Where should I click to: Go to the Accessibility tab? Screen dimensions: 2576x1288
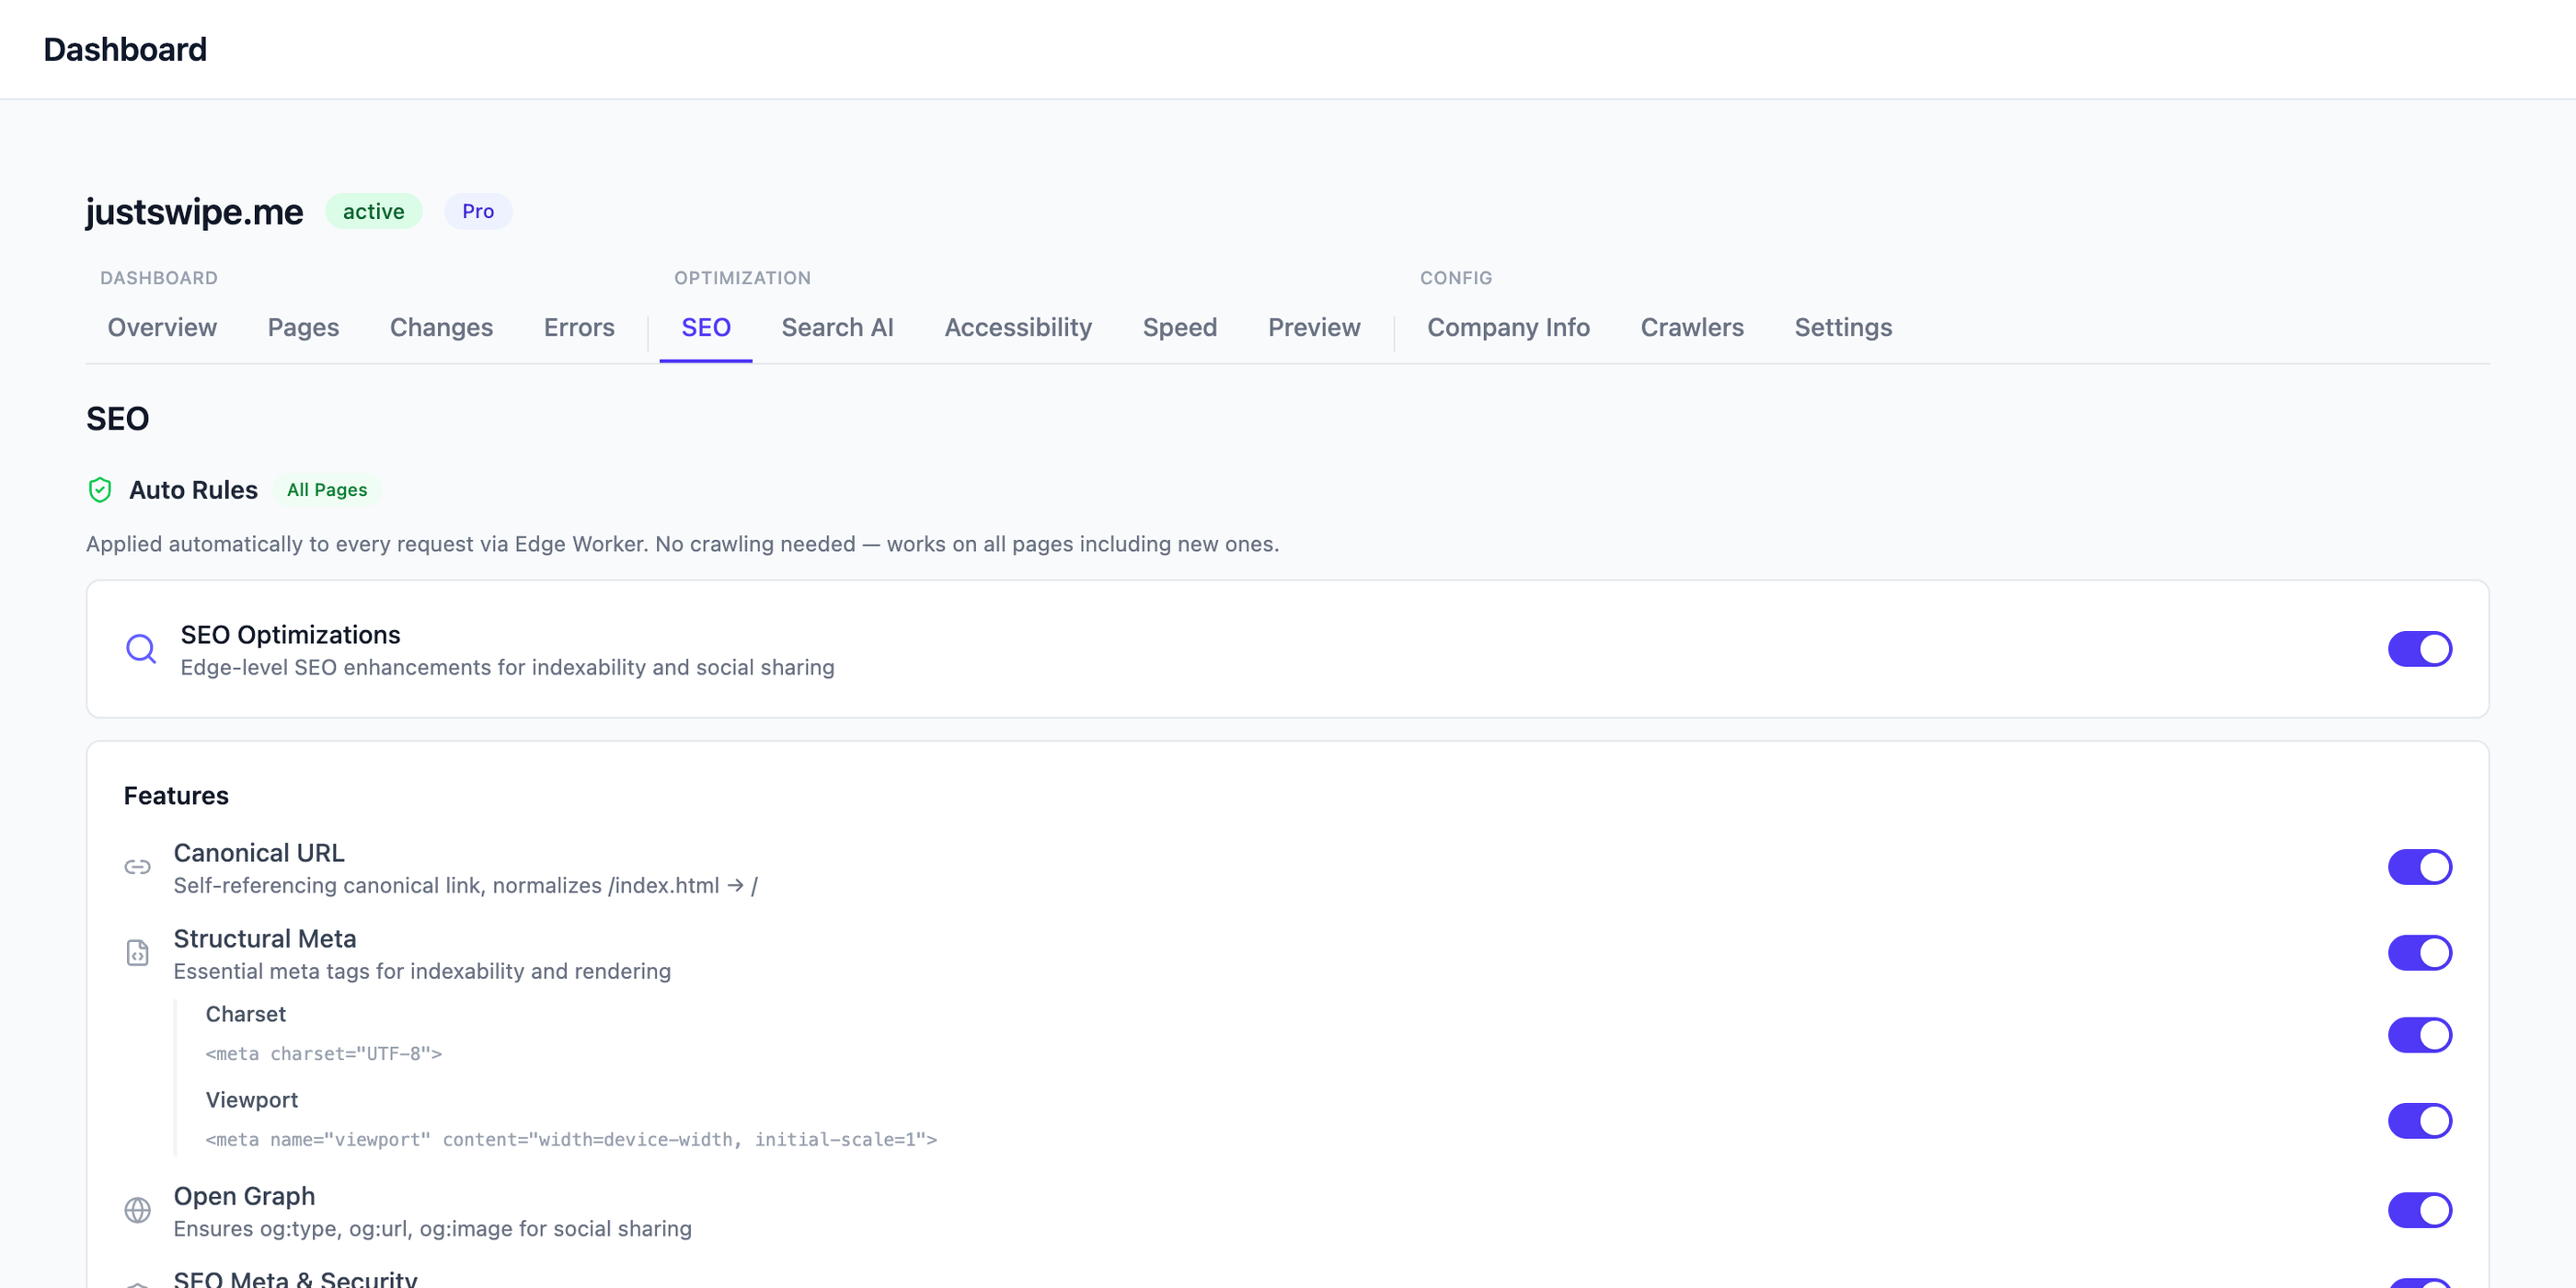1018,327
